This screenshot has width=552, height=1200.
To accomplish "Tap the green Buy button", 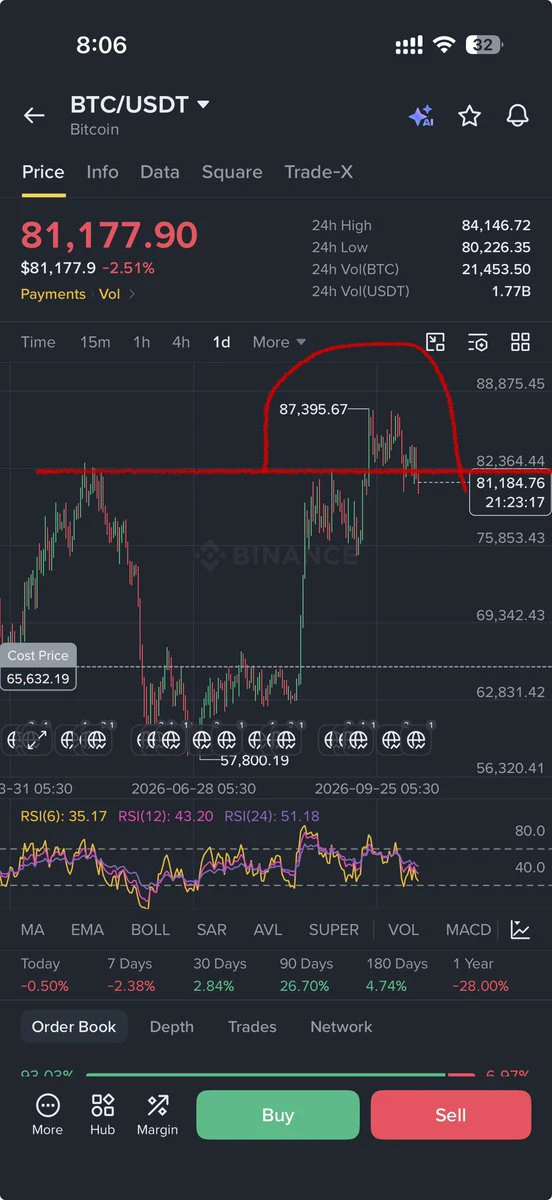I will [x=277, y=1115].
